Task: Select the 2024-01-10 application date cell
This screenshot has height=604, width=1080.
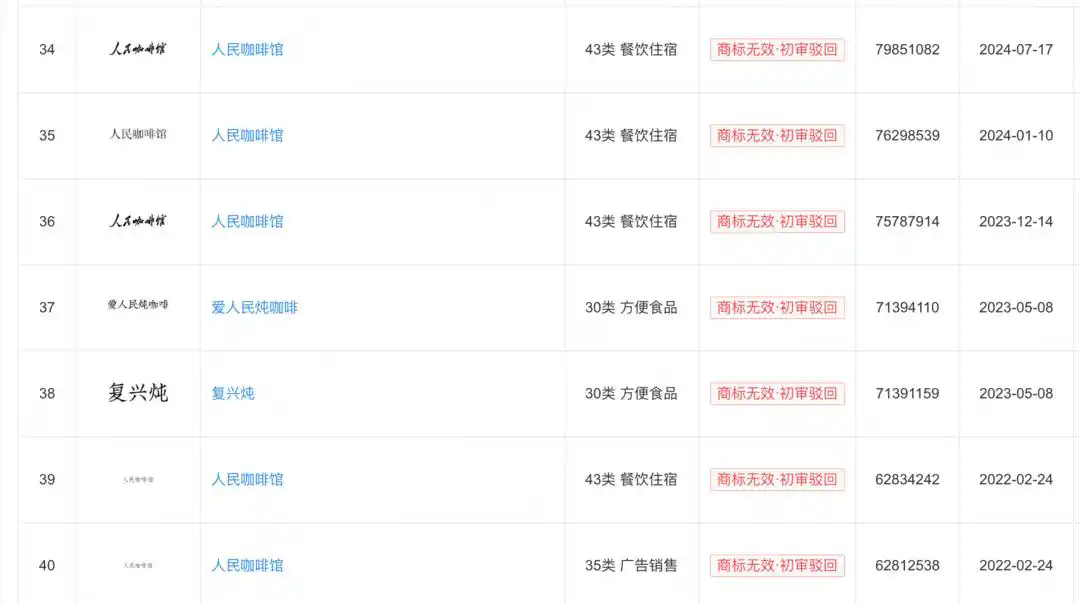Action: click(x=1015, y=135)
